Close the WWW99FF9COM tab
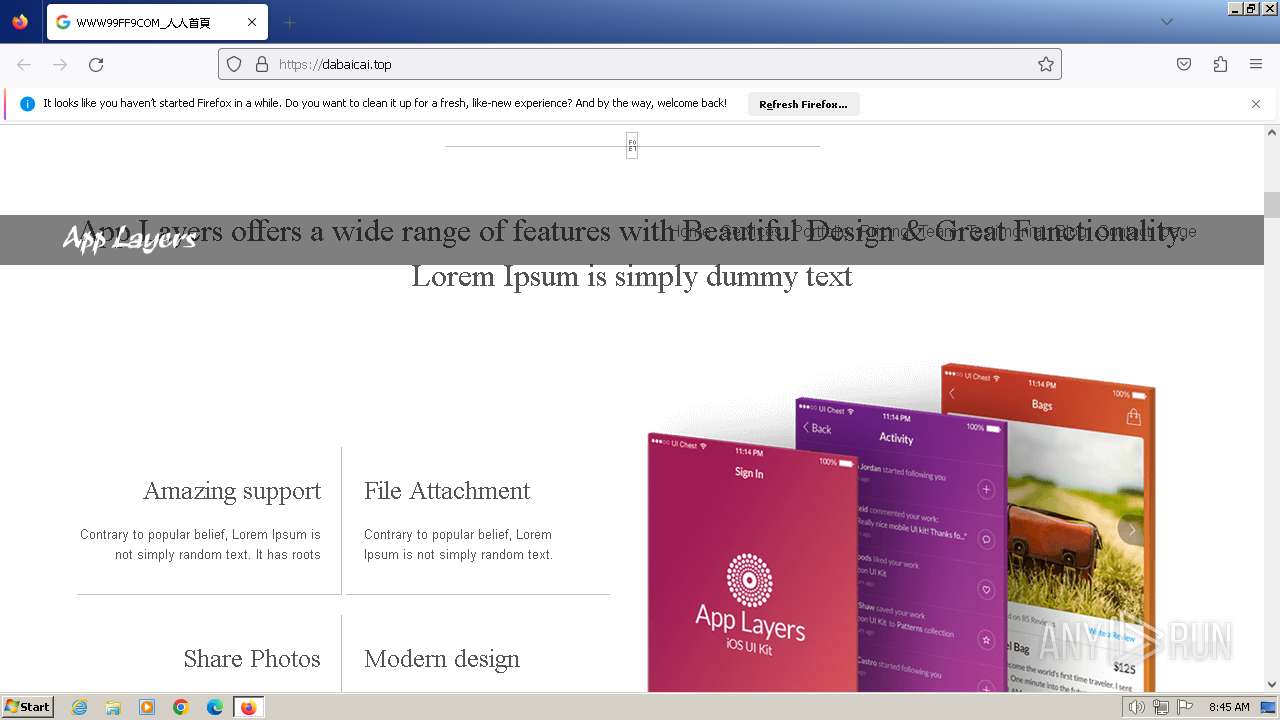The height and width of the screenshot is (720, 1280). click(252, 22)
